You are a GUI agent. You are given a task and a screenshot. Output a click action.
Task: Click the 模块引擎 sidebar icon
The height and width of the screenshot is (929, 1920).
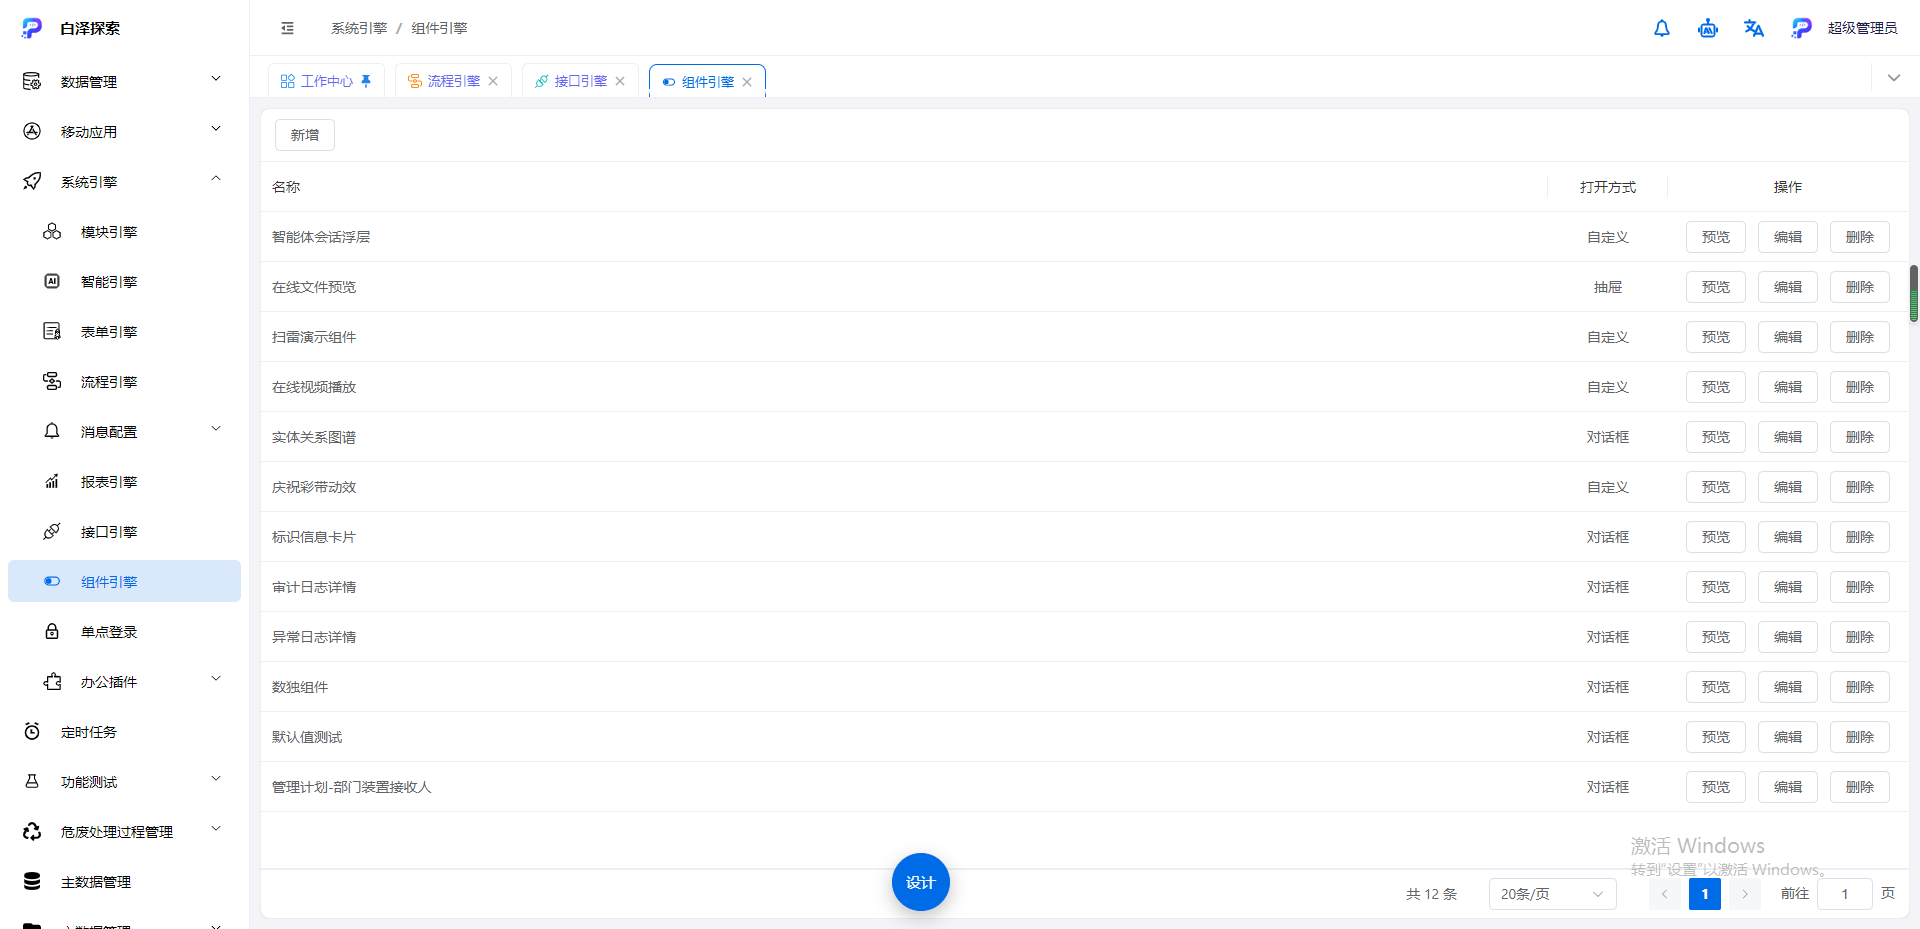(x=52, y=232)
